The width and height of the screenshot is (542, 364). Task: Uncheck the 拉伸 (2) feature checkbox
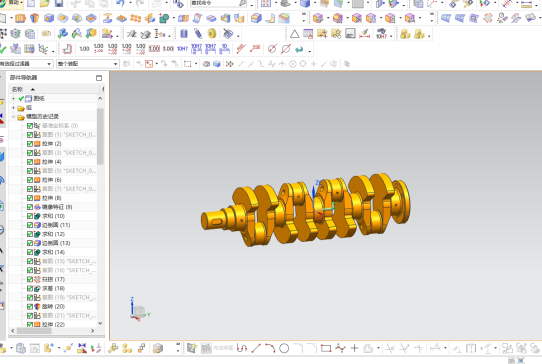(x=30, y=144)
